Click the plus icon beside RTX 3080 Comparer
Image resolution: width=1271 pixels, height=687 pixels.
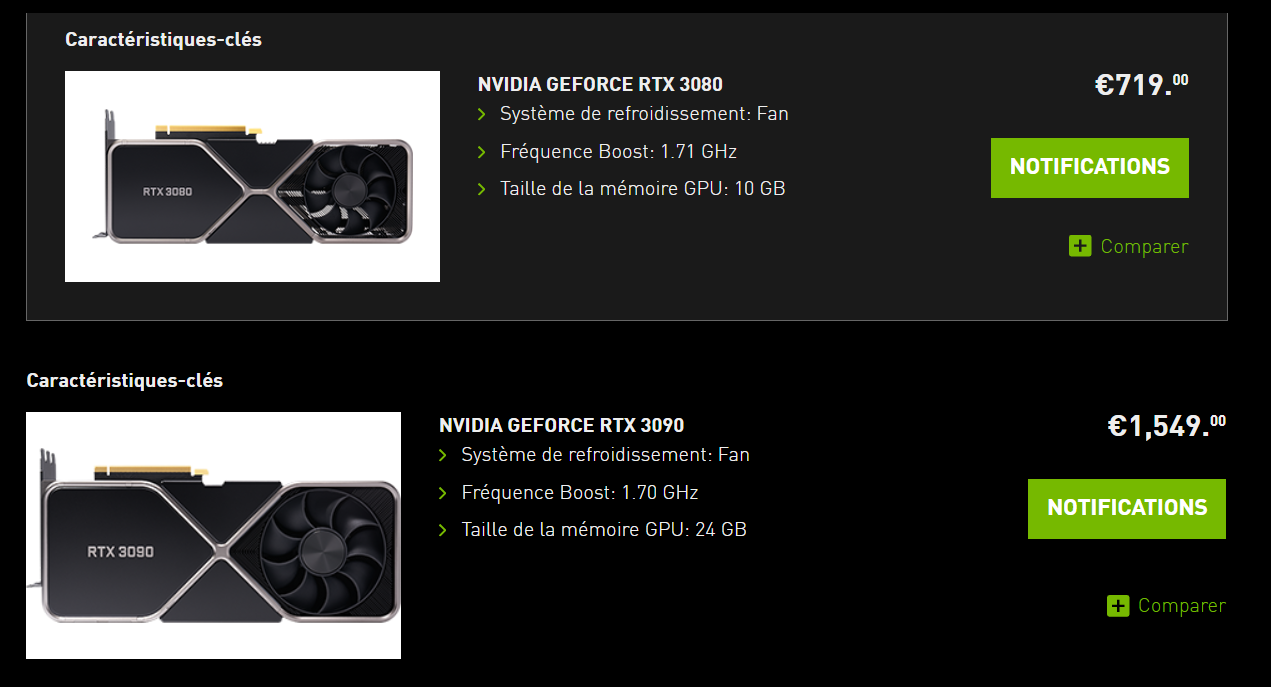[x=1080, y=246]
